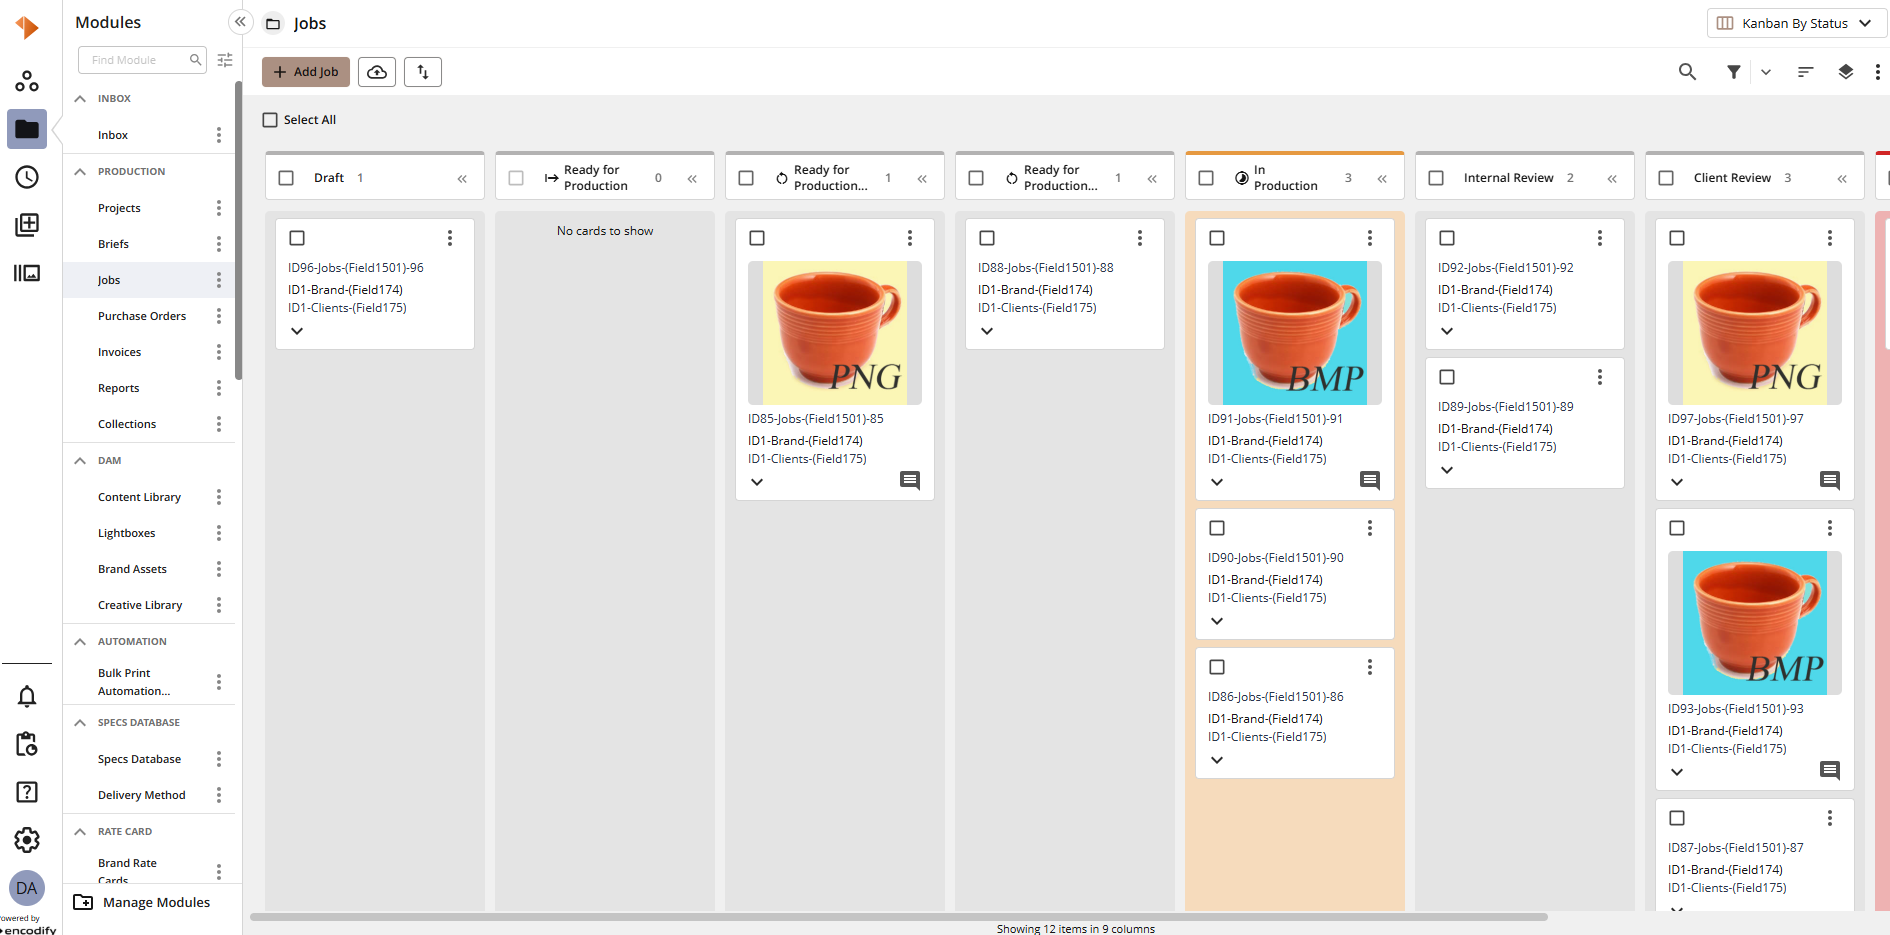Collapse the Modules panel with double chevron
This screenshot has width=1890, height=935.
240,22
